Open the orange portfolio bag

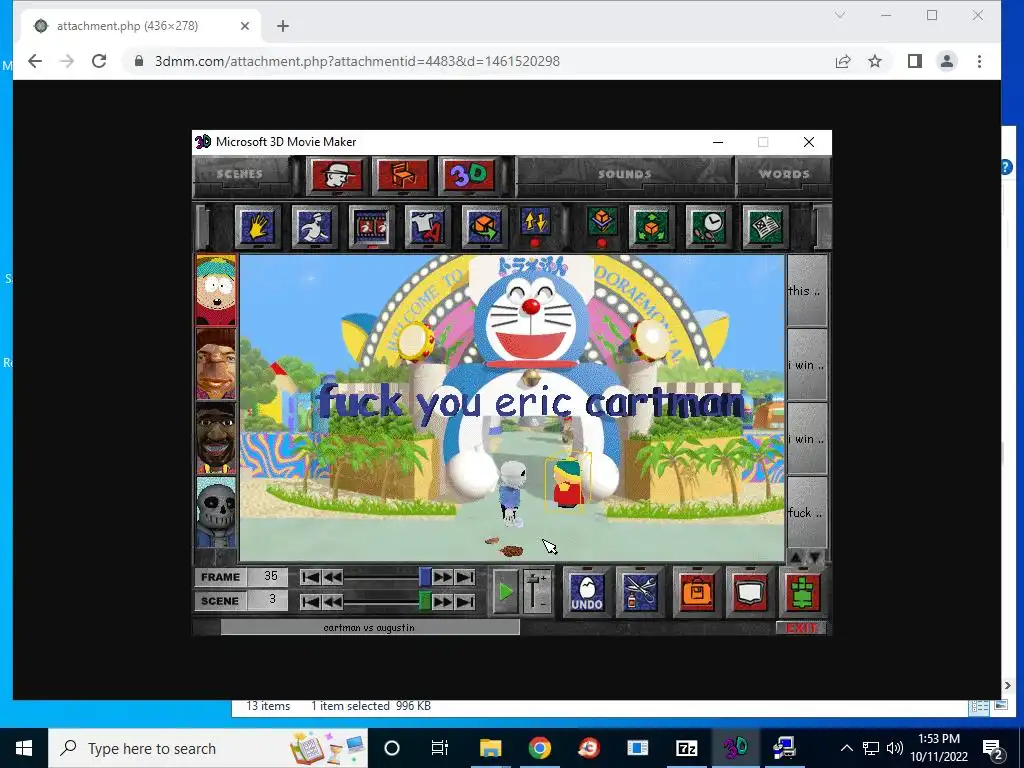pyautogui.click(x=696, y=592)
